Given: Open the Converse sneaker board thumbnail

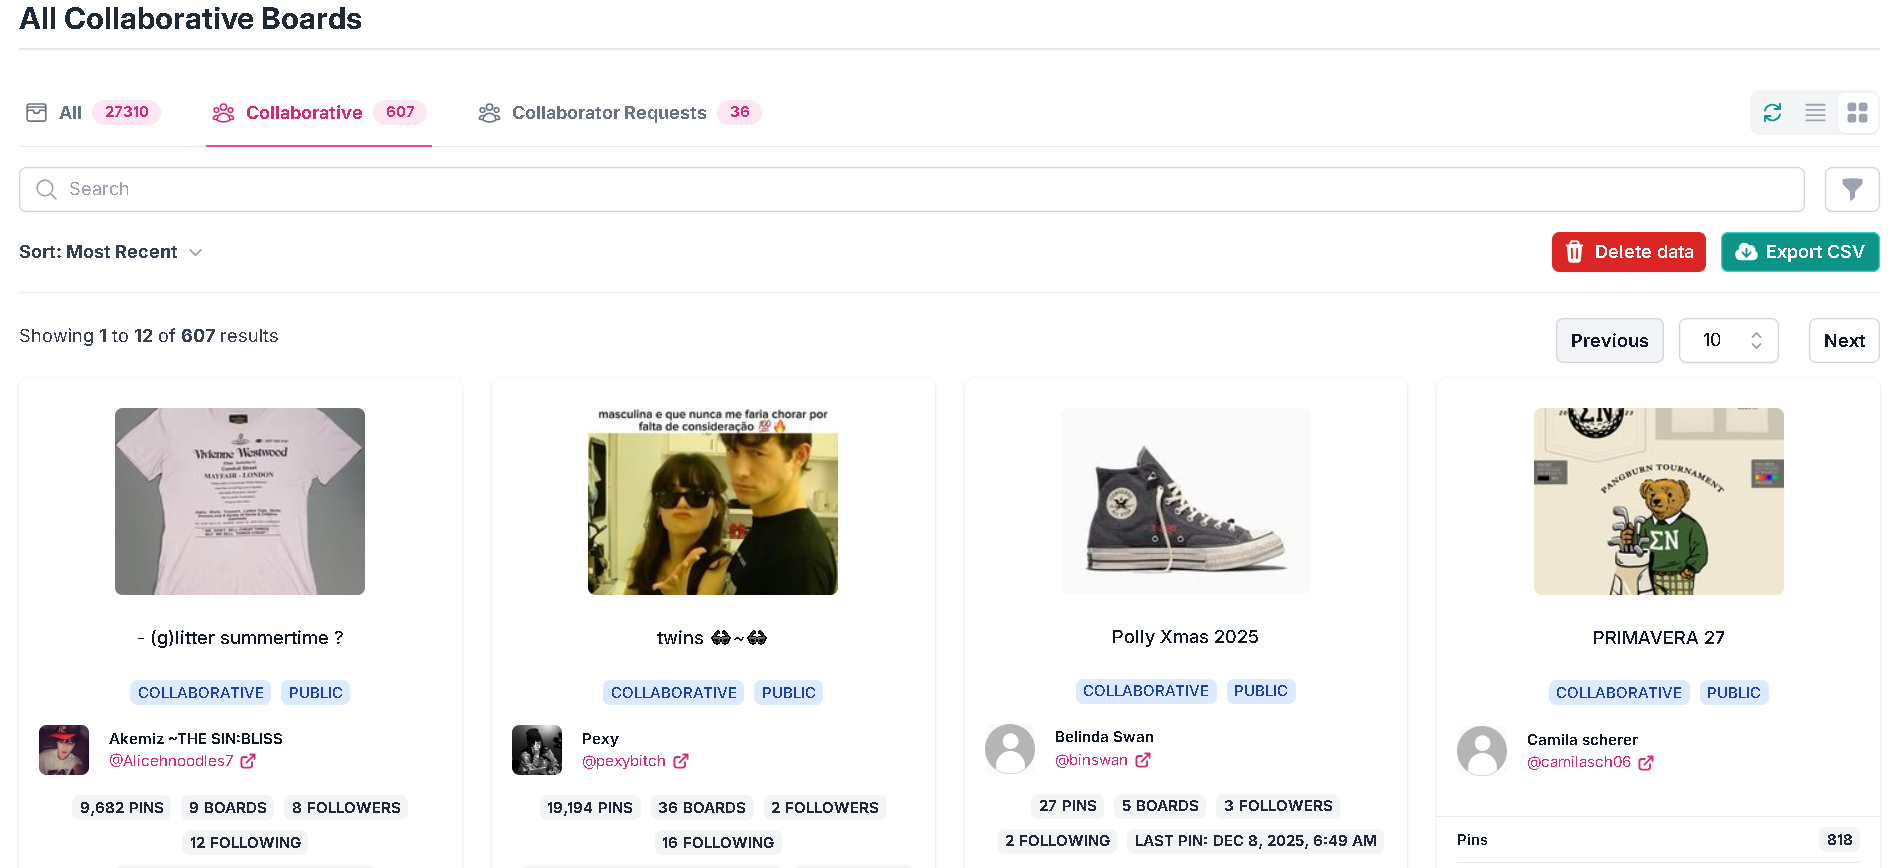Looking at the screenshot, I should (1186, 501).
